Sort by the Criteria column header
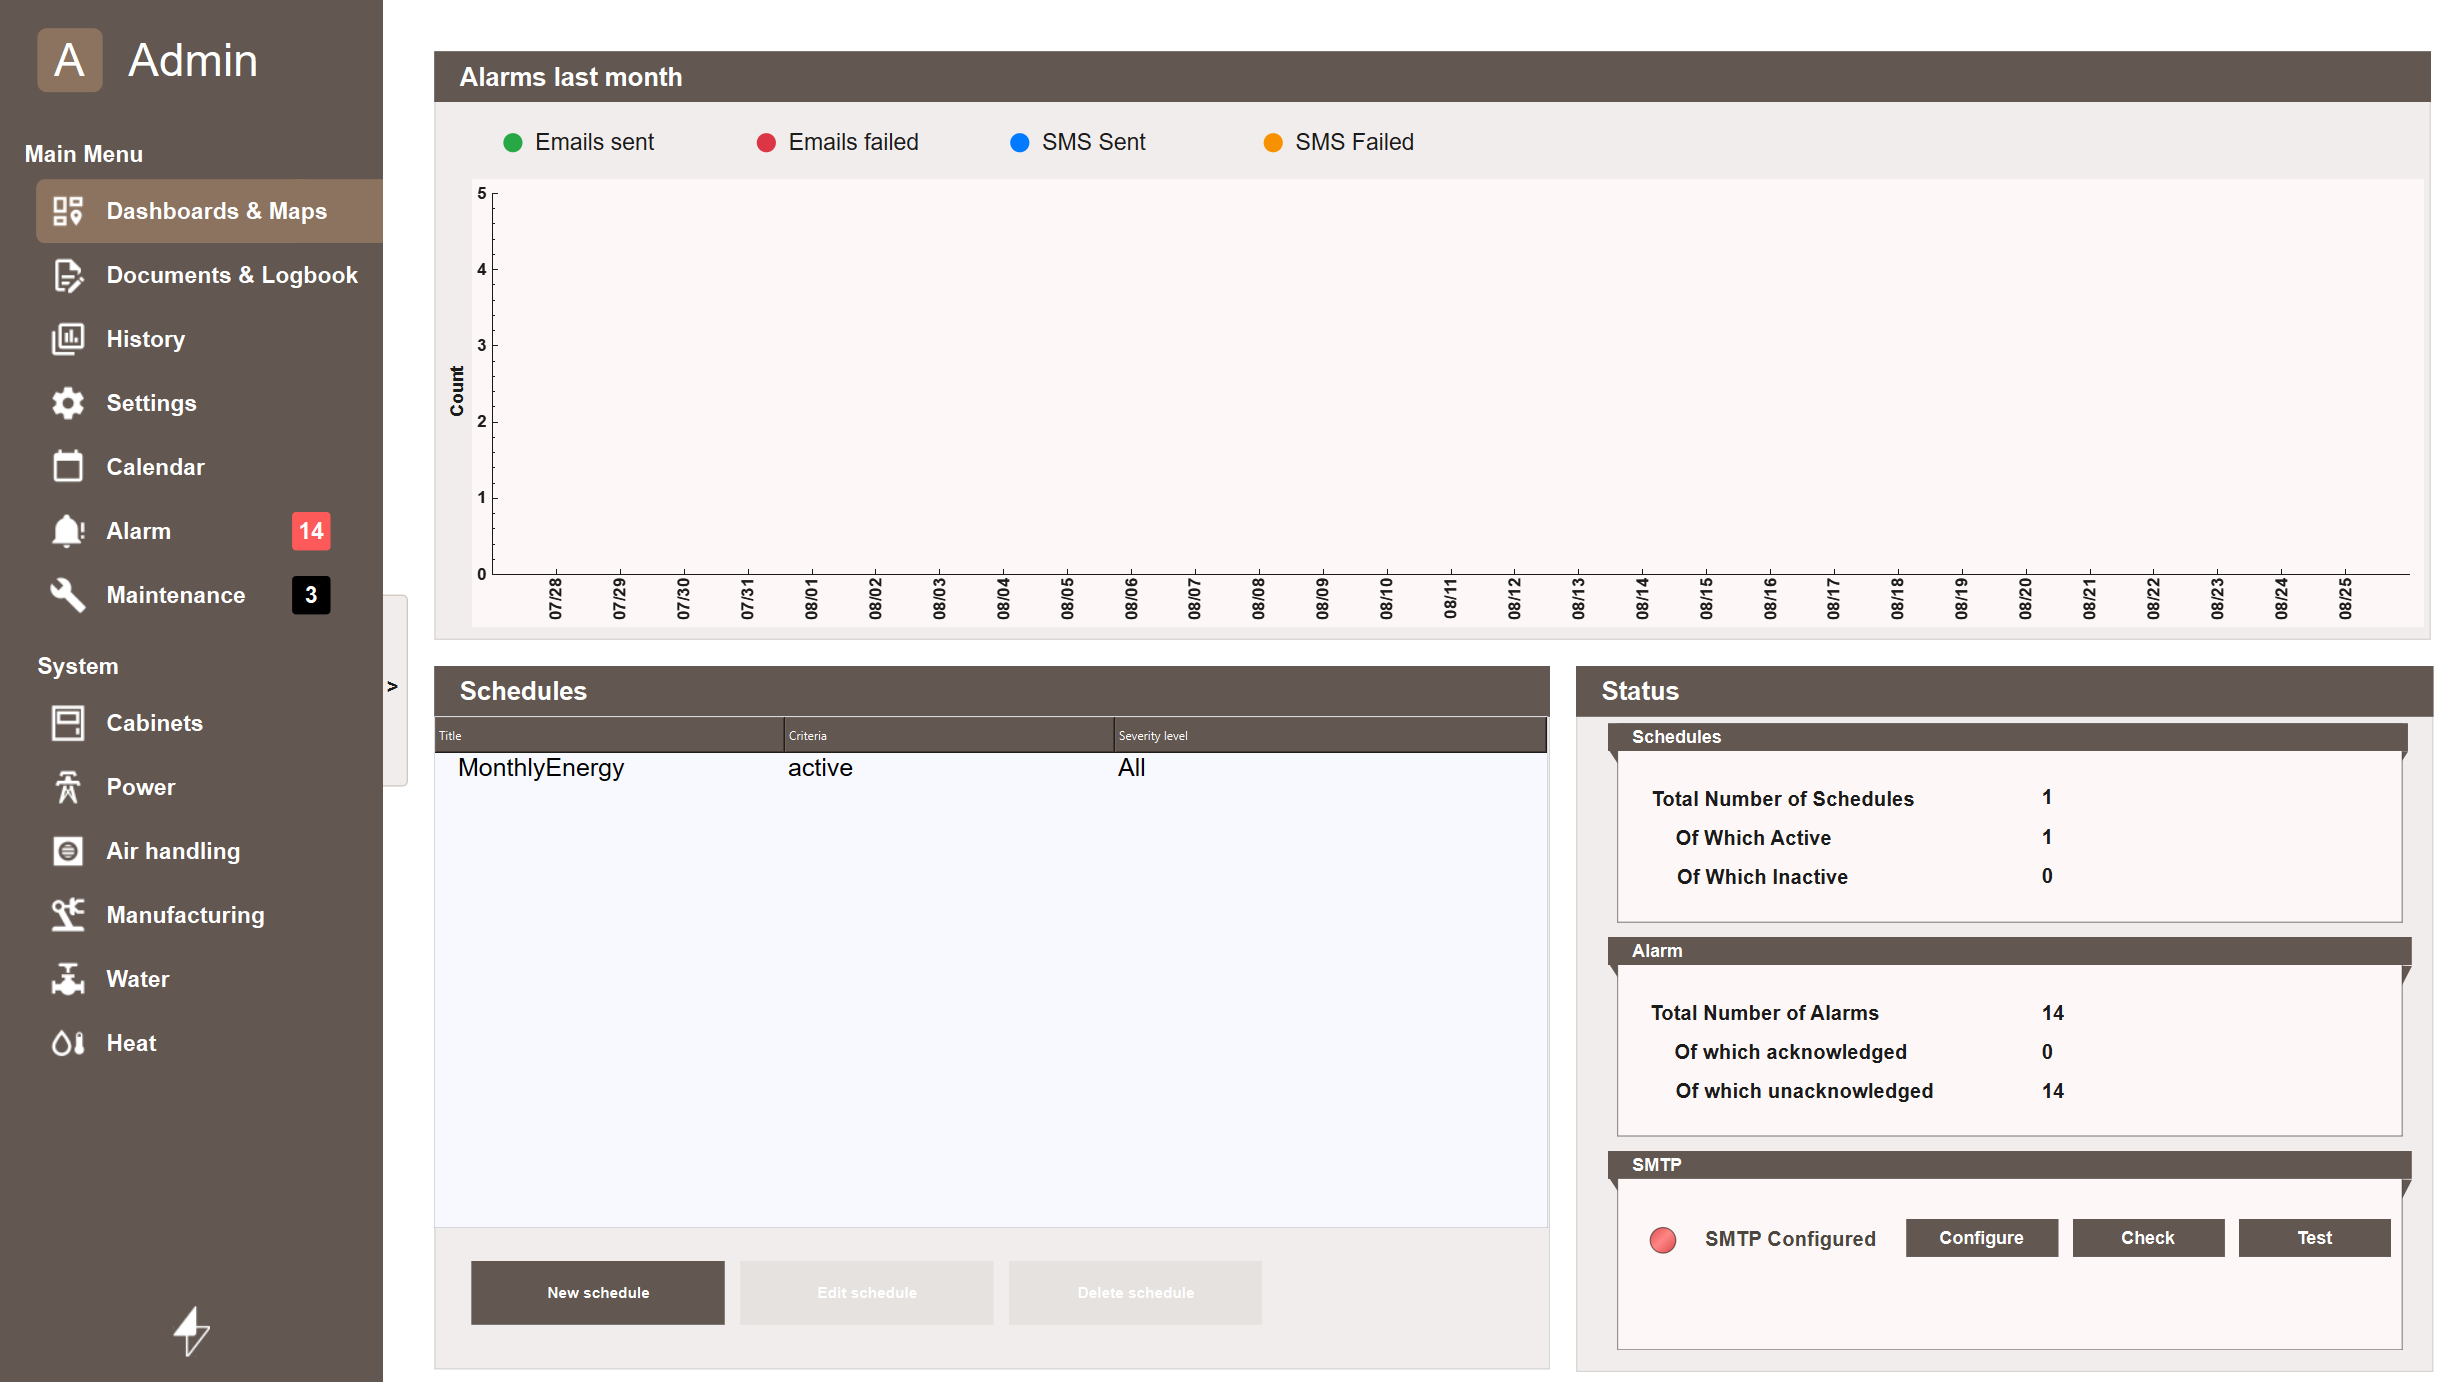 pyautogui.click(x=949, y=735)
